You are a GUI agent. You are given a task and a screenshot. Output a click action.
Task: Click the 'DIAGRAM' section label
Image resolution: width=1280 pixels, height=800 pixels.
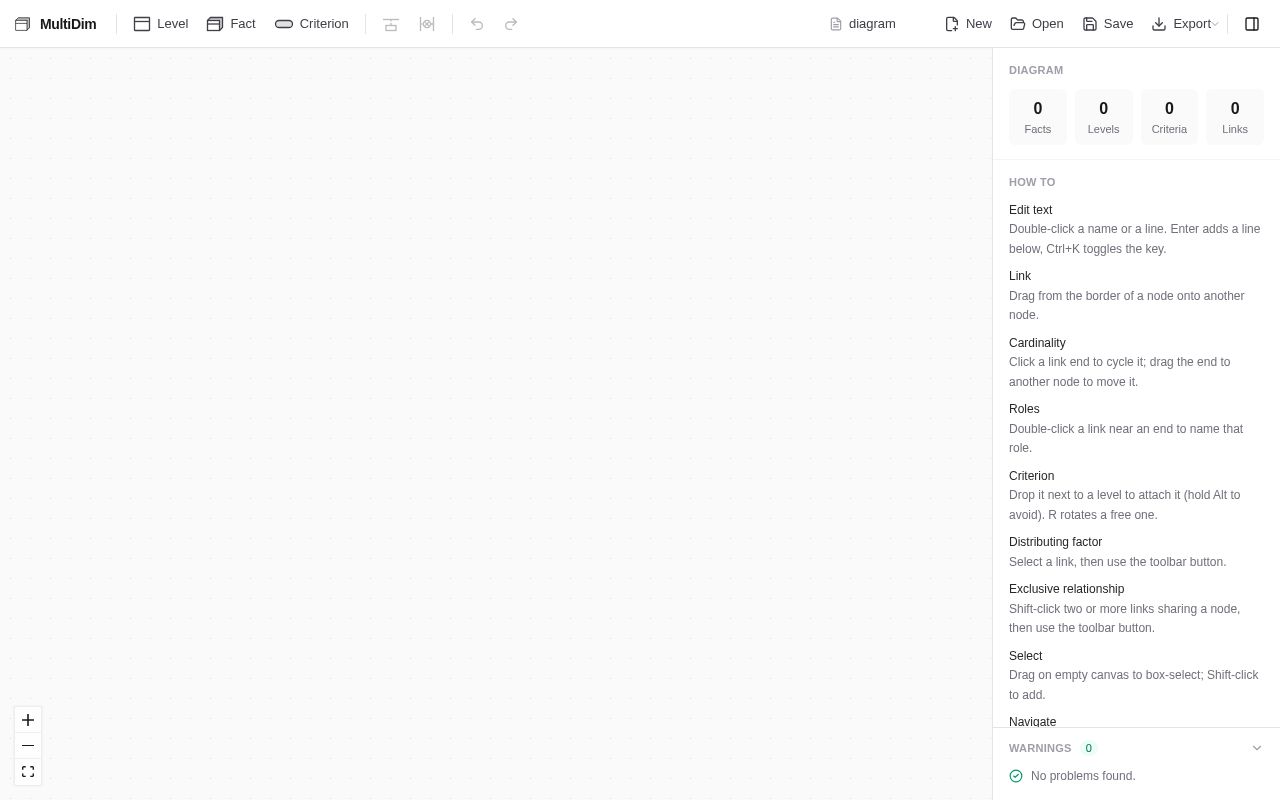[1036, 70]
